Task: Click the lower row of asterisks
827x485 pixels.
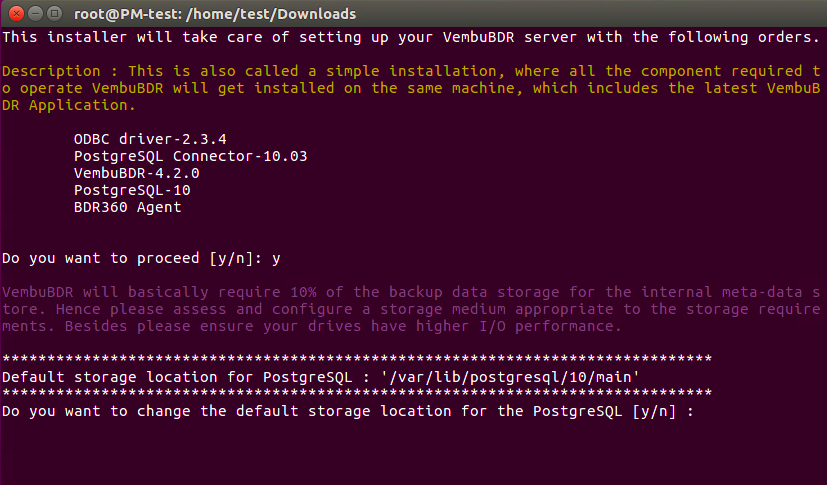Action: [357, 394]
